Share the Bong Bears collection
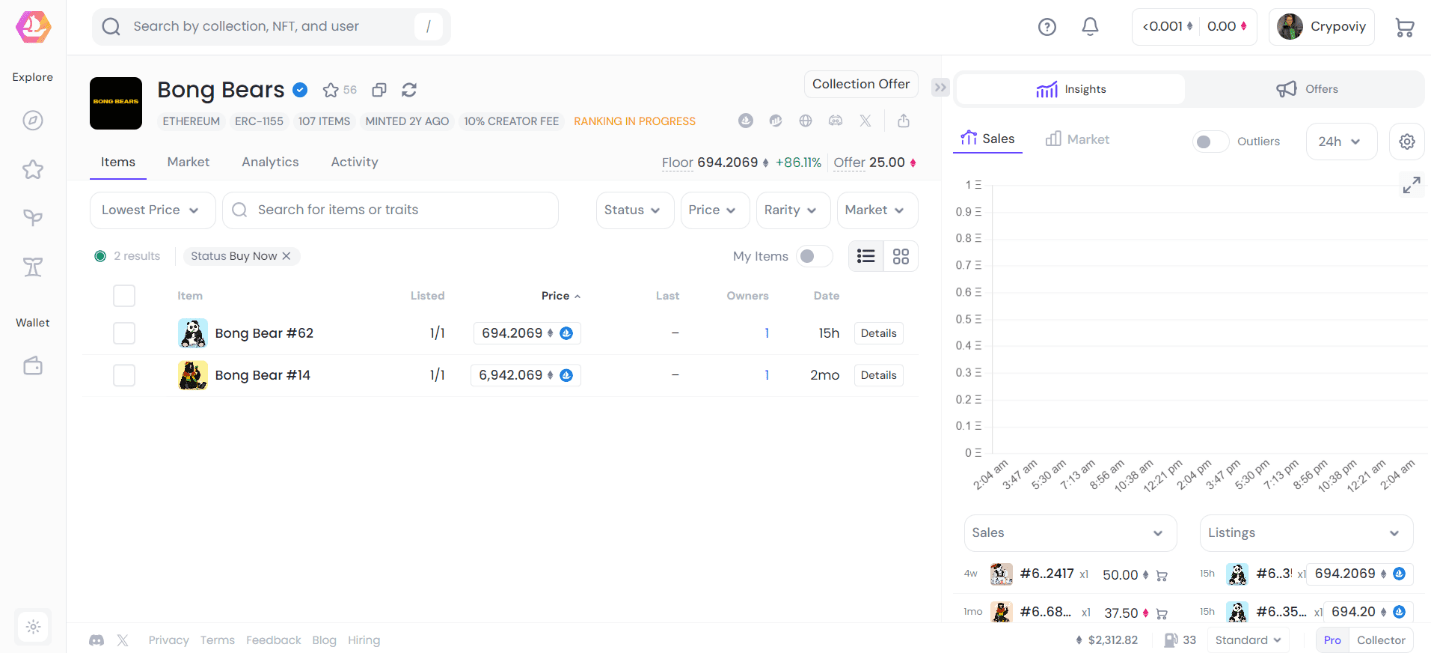Viewport: 1431px width, 653px height. (903, 120)
